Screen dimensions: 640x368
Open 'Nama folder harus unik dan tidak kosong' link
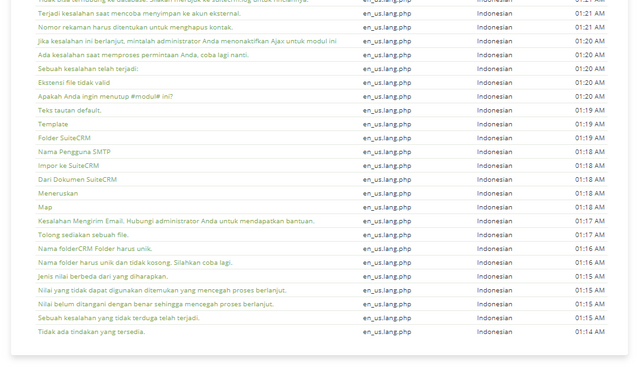[x=135, y=263]
